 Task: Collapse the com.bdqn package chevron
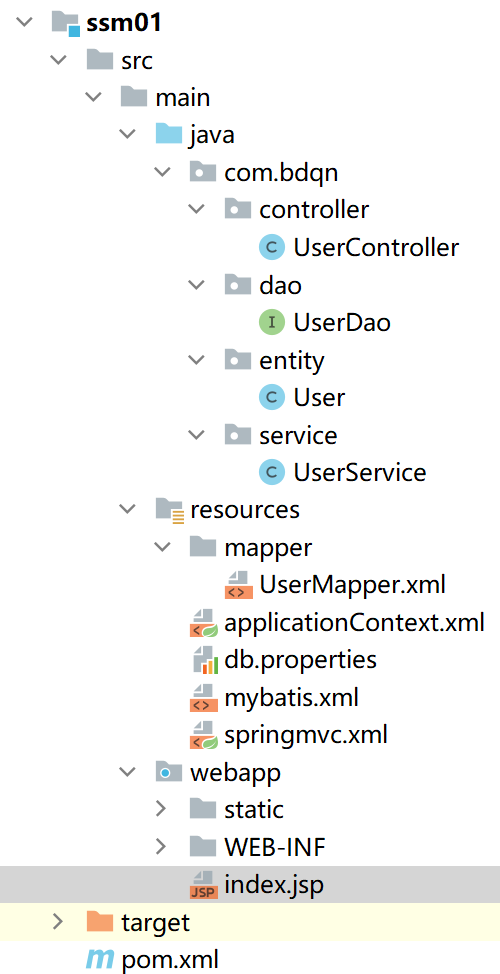pos(163,172)
